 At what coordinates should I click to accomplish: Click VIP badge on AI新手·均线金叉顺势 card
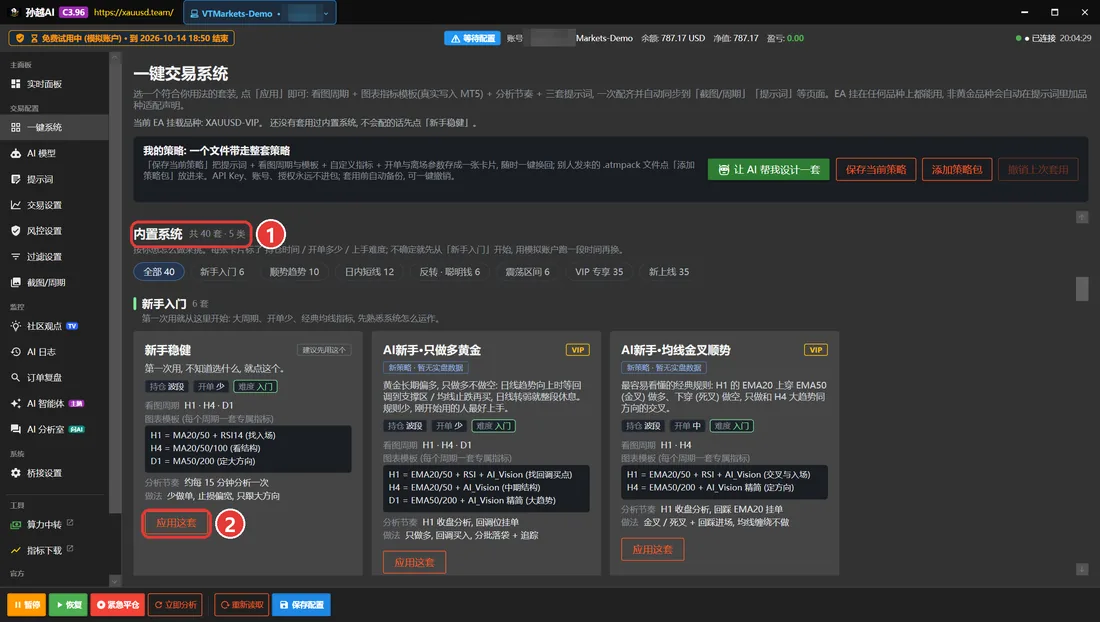(816, 350)
